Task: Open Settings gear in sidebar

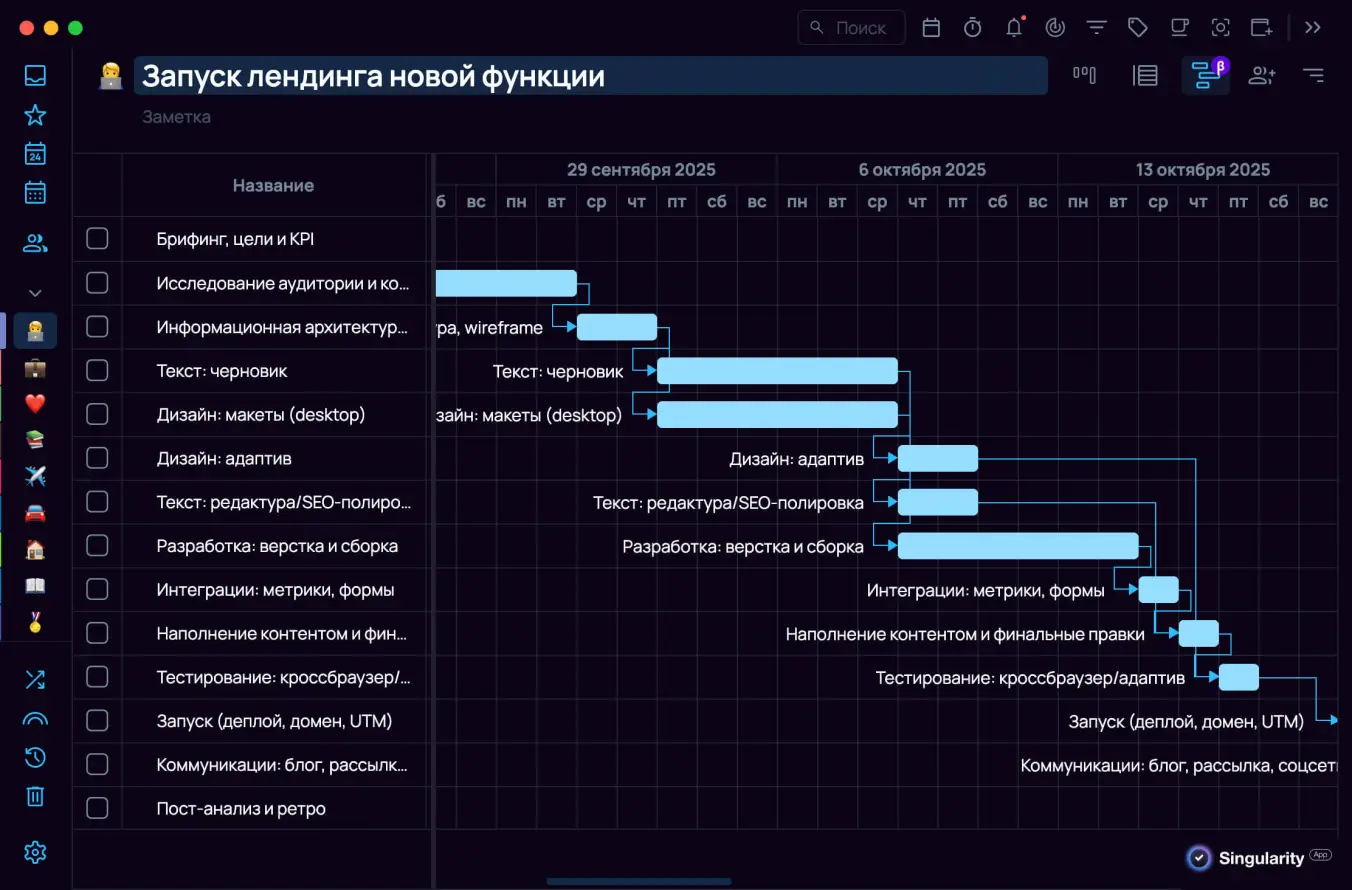Action: [35, 852]
